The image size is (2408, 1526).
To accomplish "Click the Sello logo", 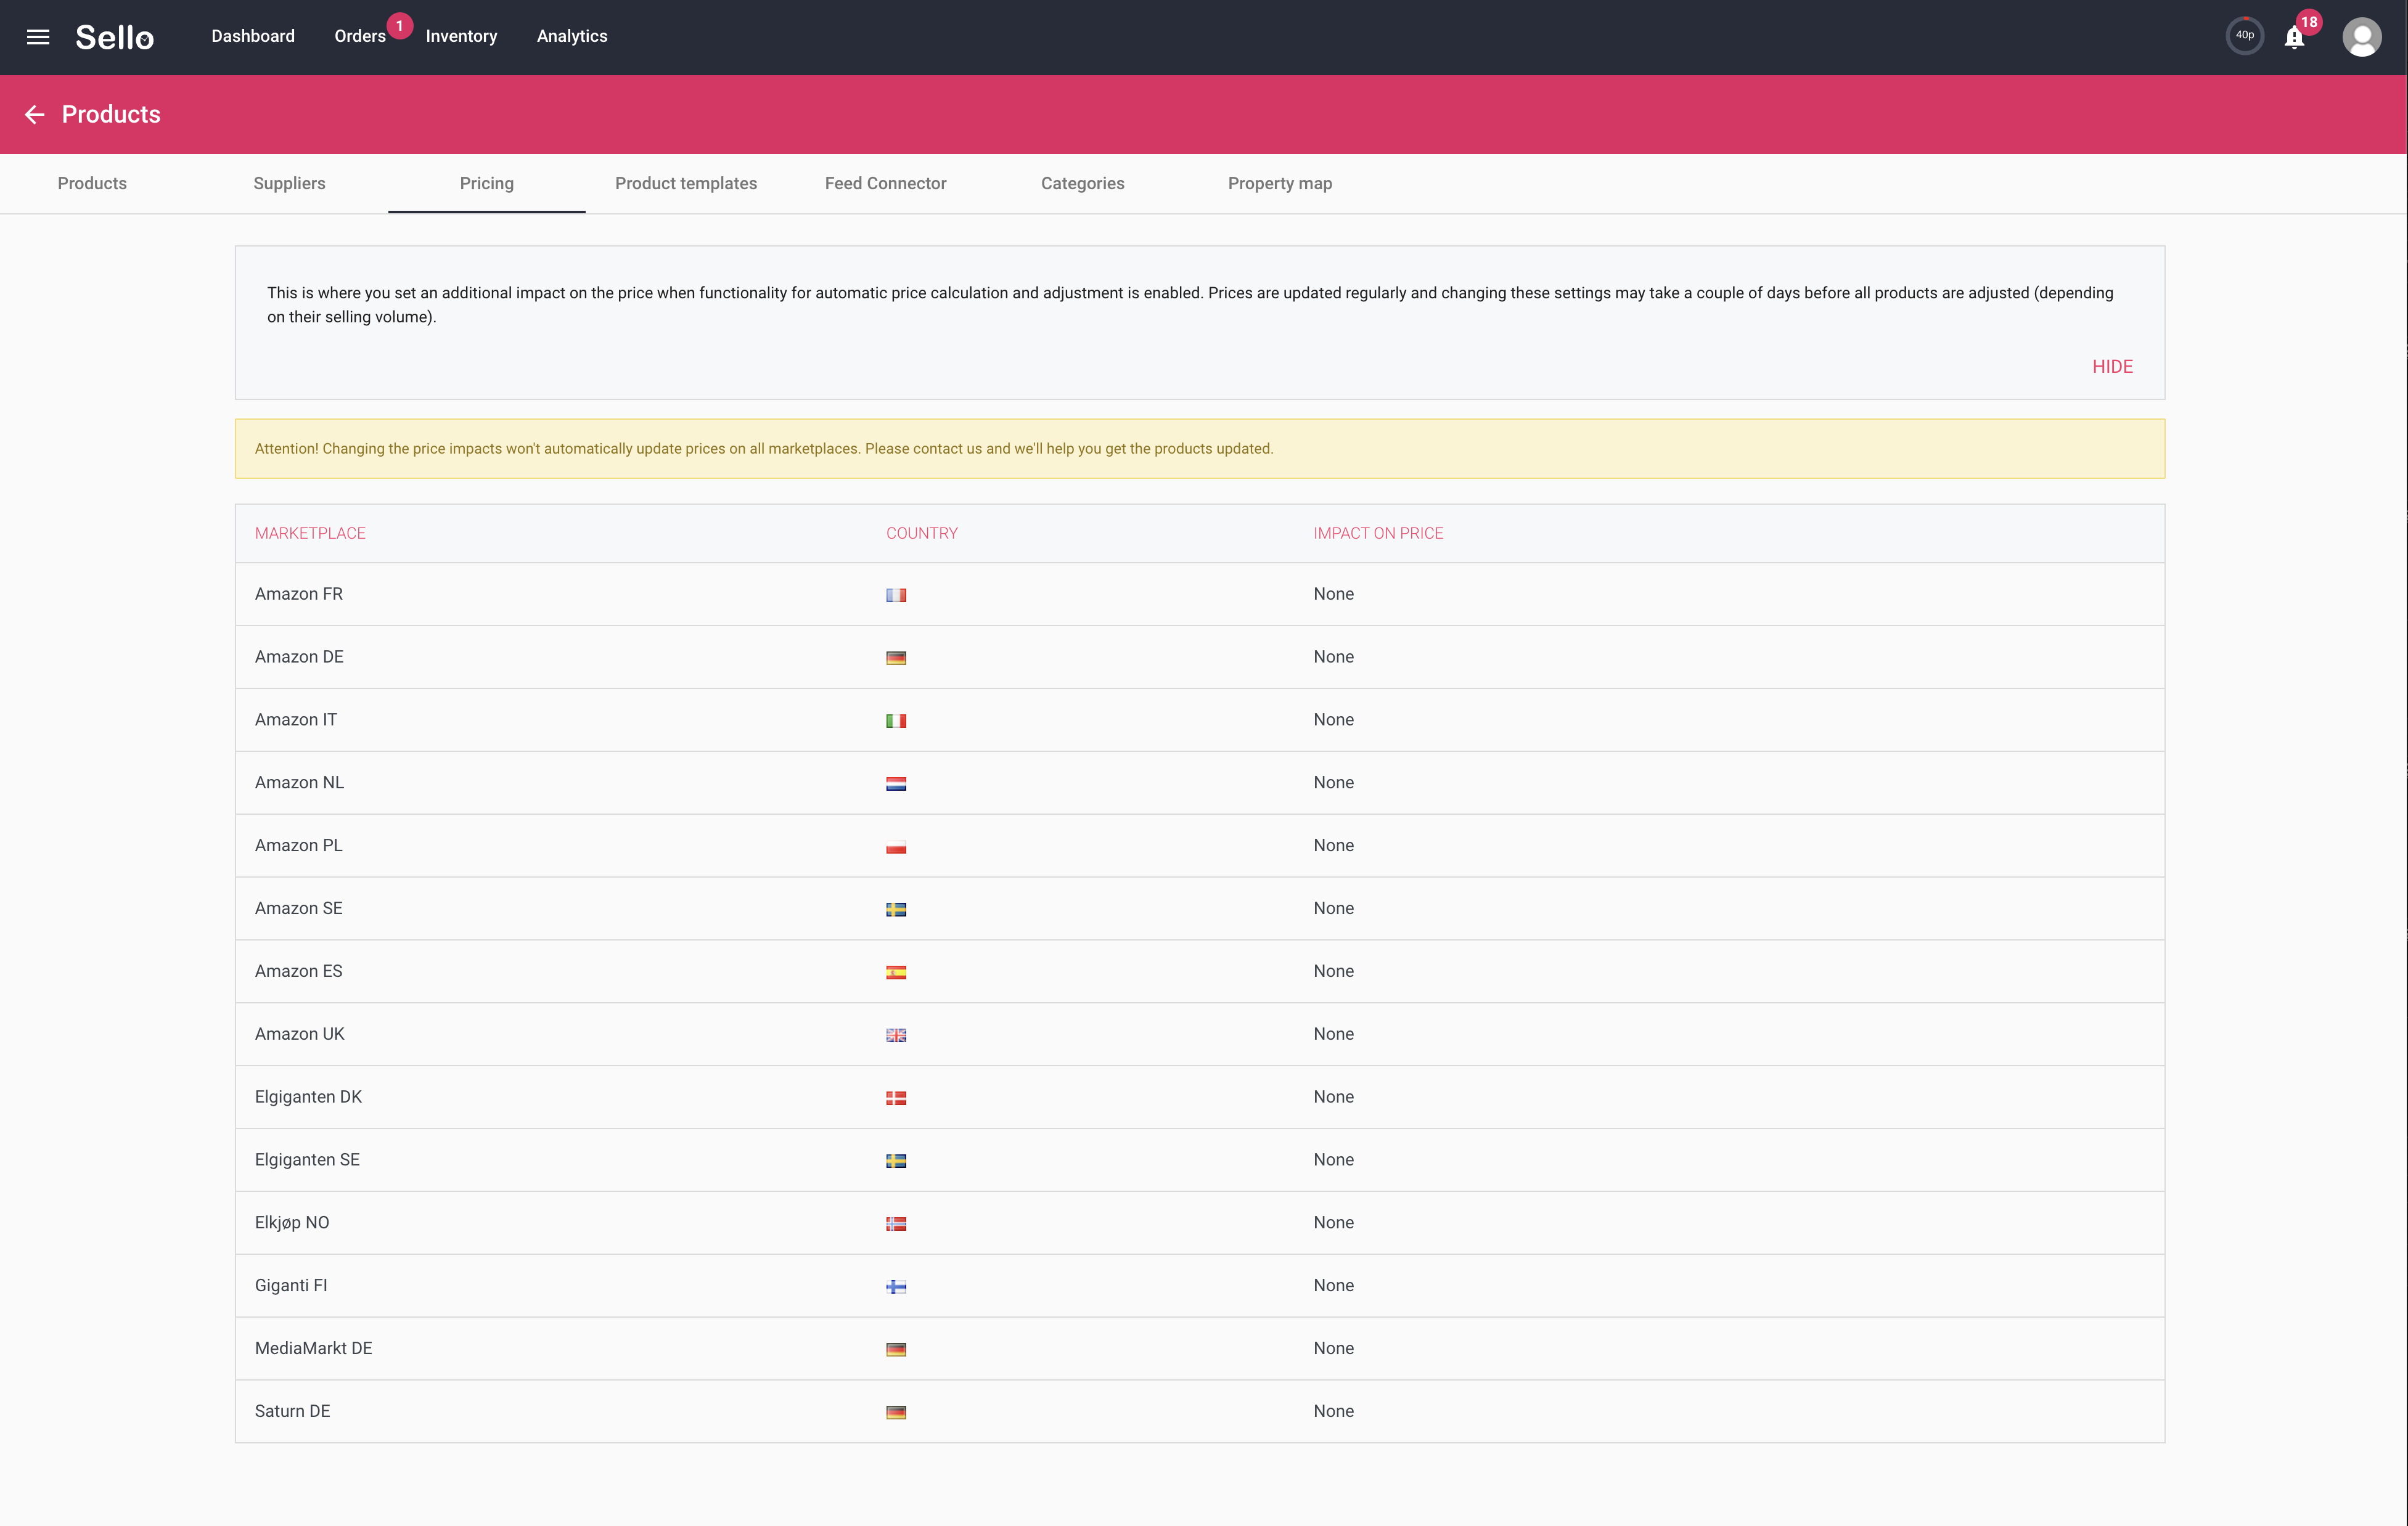I will [x=114, y=37].
